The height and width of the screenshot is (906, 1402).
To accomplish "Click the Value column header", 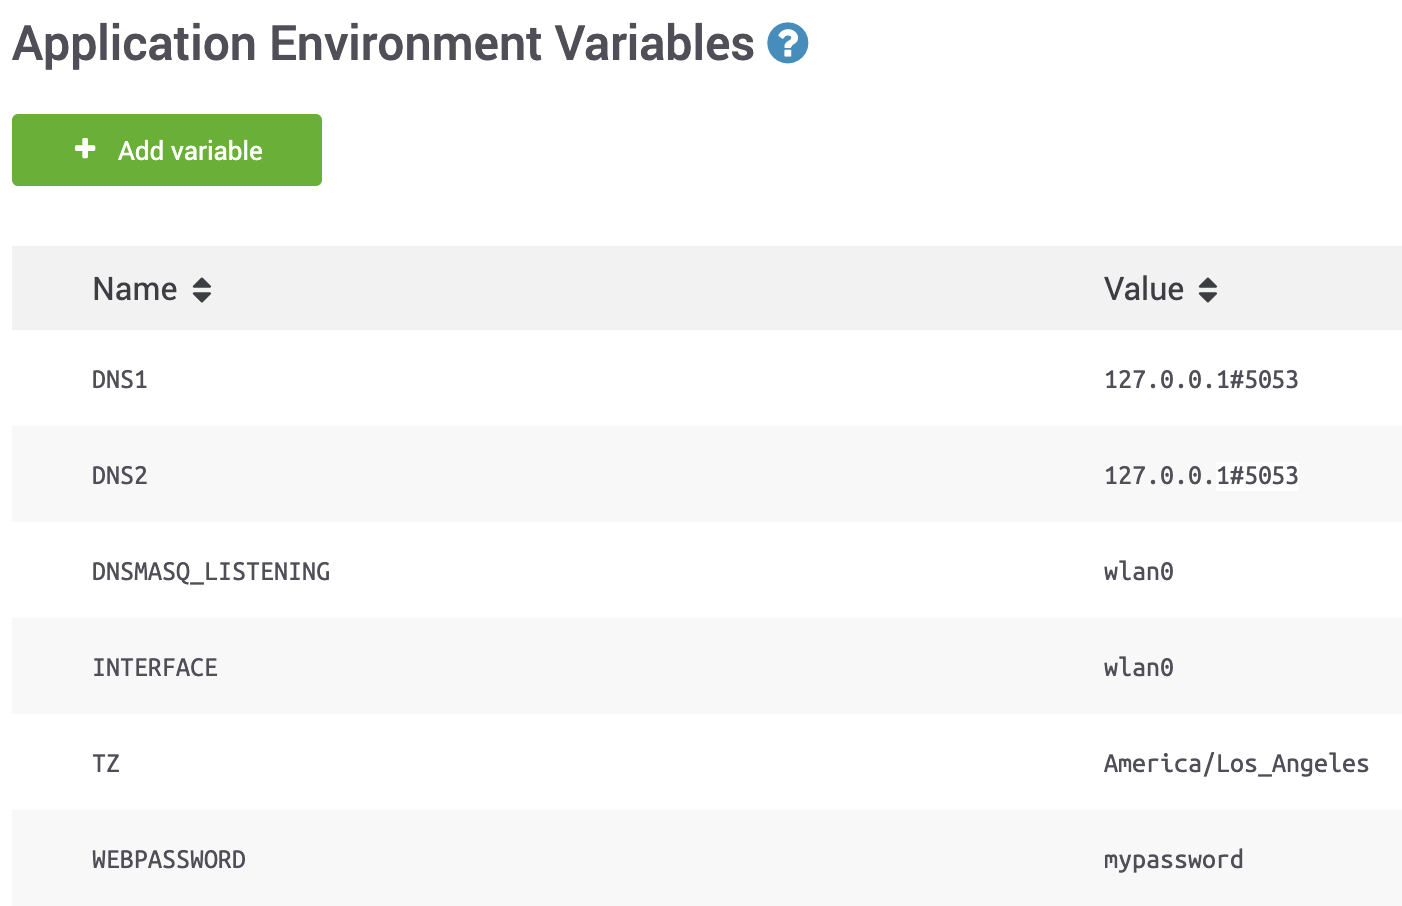I will tap(1143, 289).
